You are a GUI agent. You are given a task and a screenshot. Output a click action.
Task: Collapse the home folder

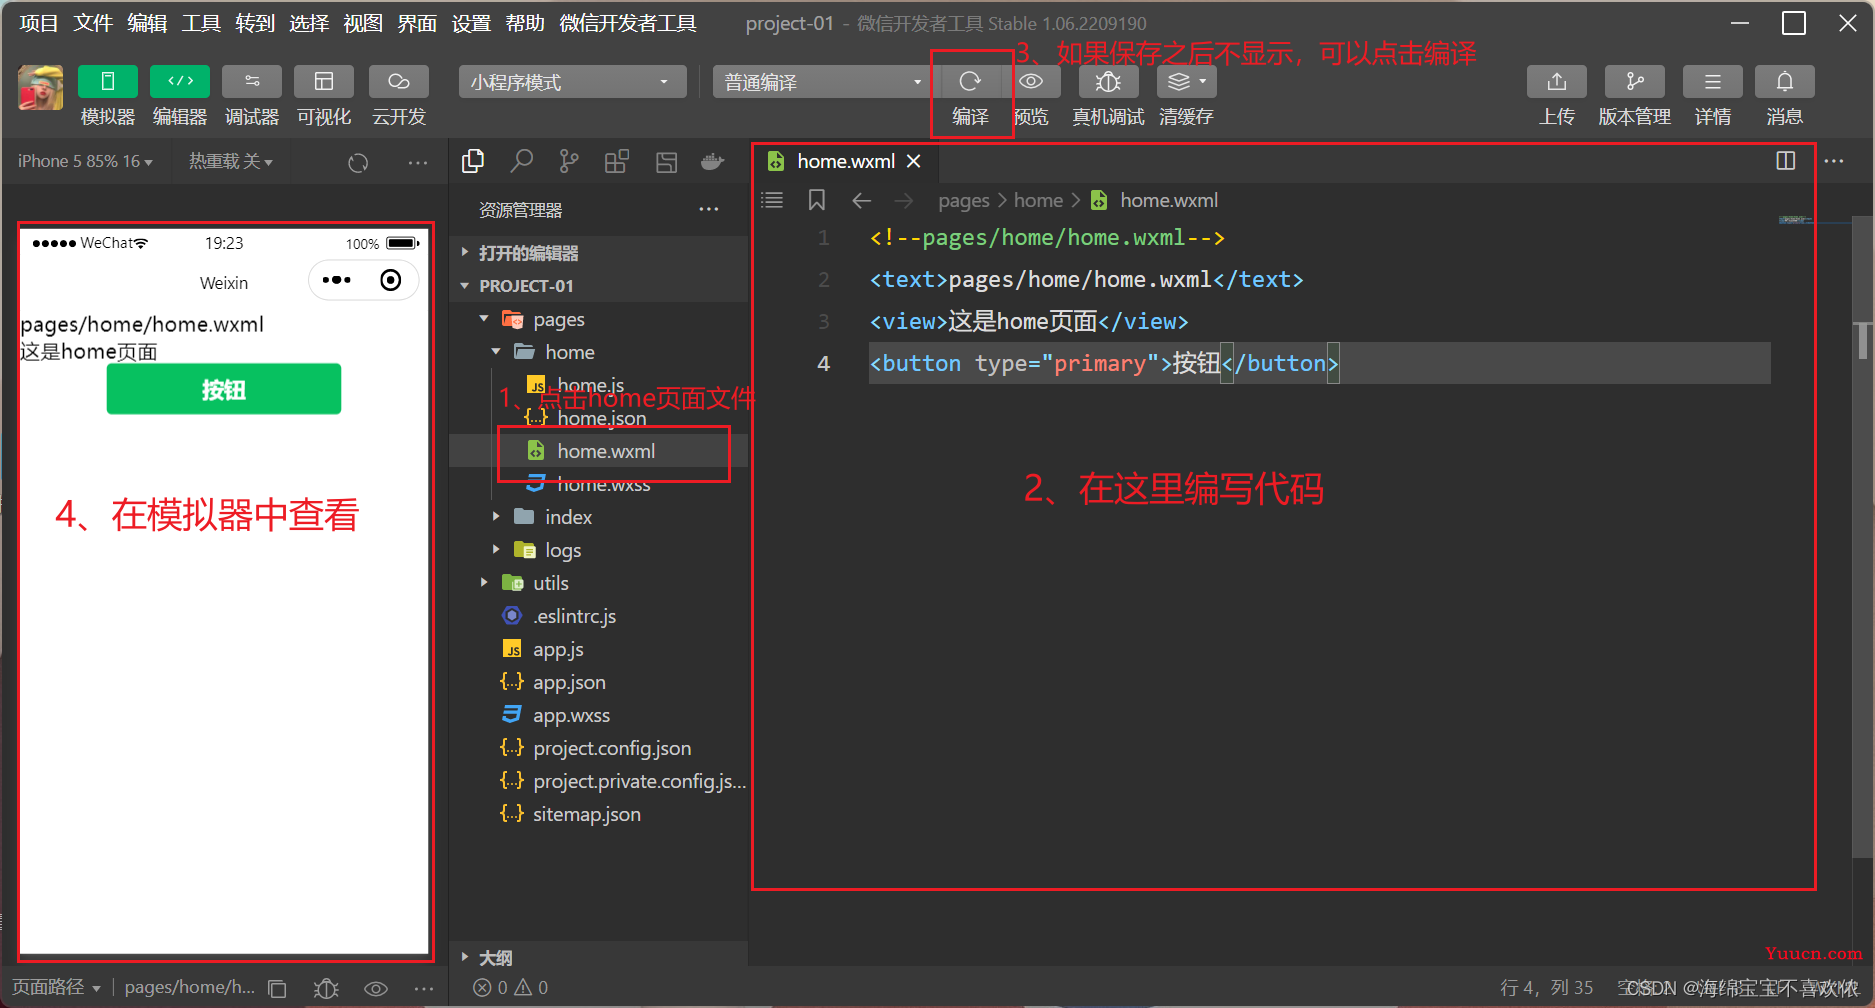pos(598,352)
